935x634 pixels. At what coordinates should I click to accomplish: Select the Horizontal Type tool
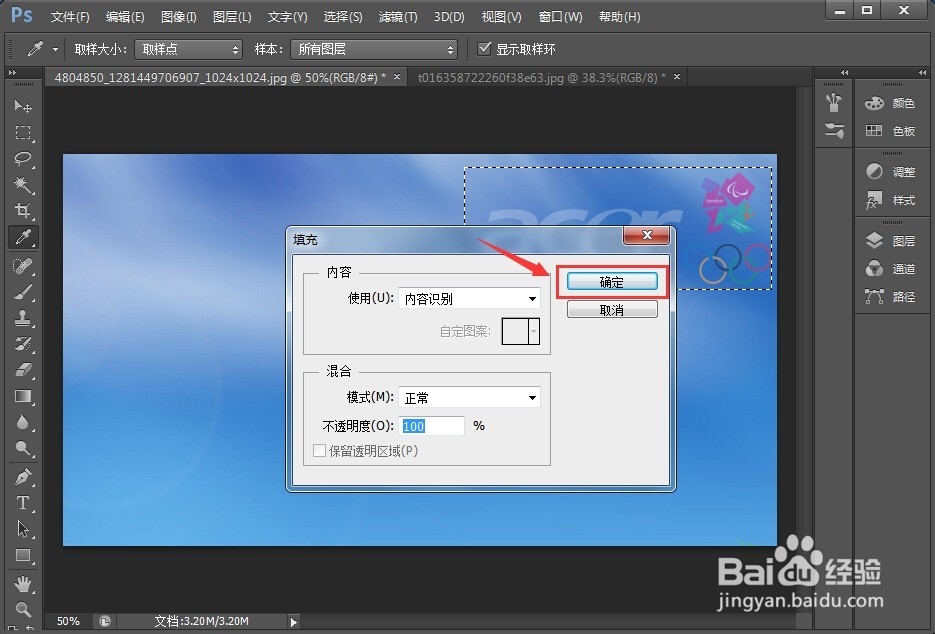click(24, 503)
